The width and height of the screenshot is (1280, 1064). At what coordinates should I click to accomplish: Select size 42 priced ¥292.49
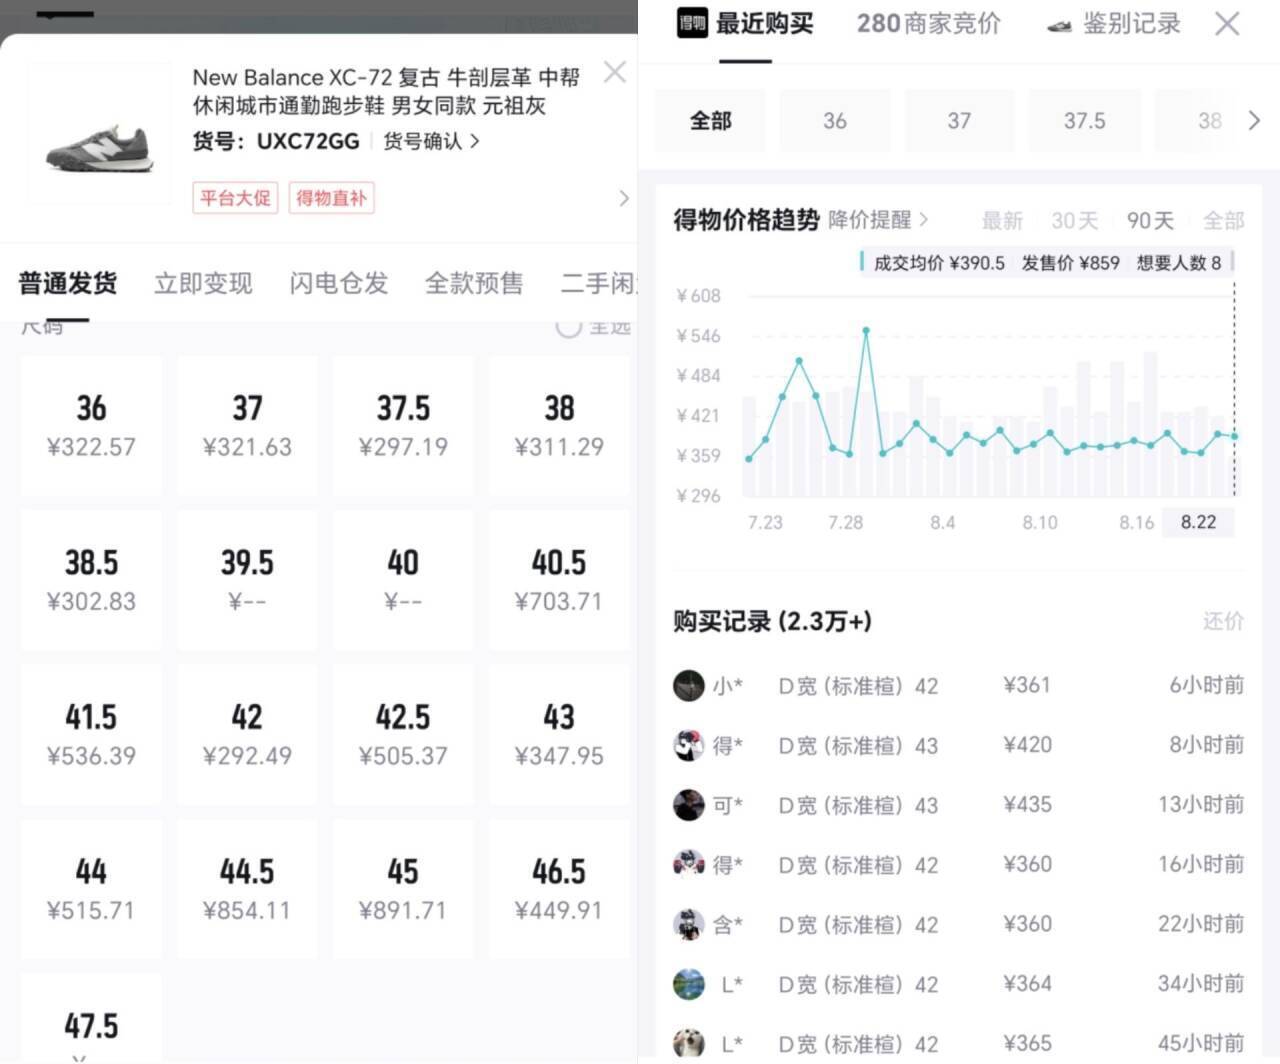[x=247, y=734]
